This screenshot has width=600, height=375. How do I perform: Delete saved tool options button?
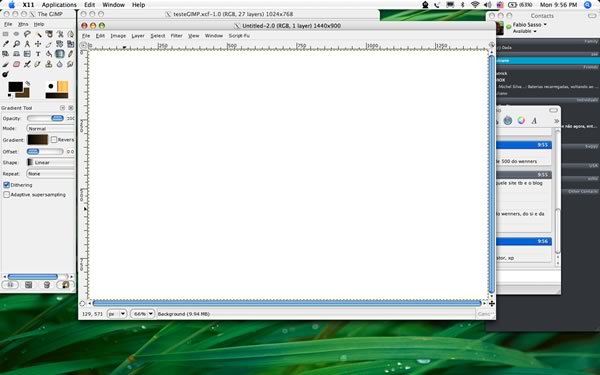(x=47, y=285)
